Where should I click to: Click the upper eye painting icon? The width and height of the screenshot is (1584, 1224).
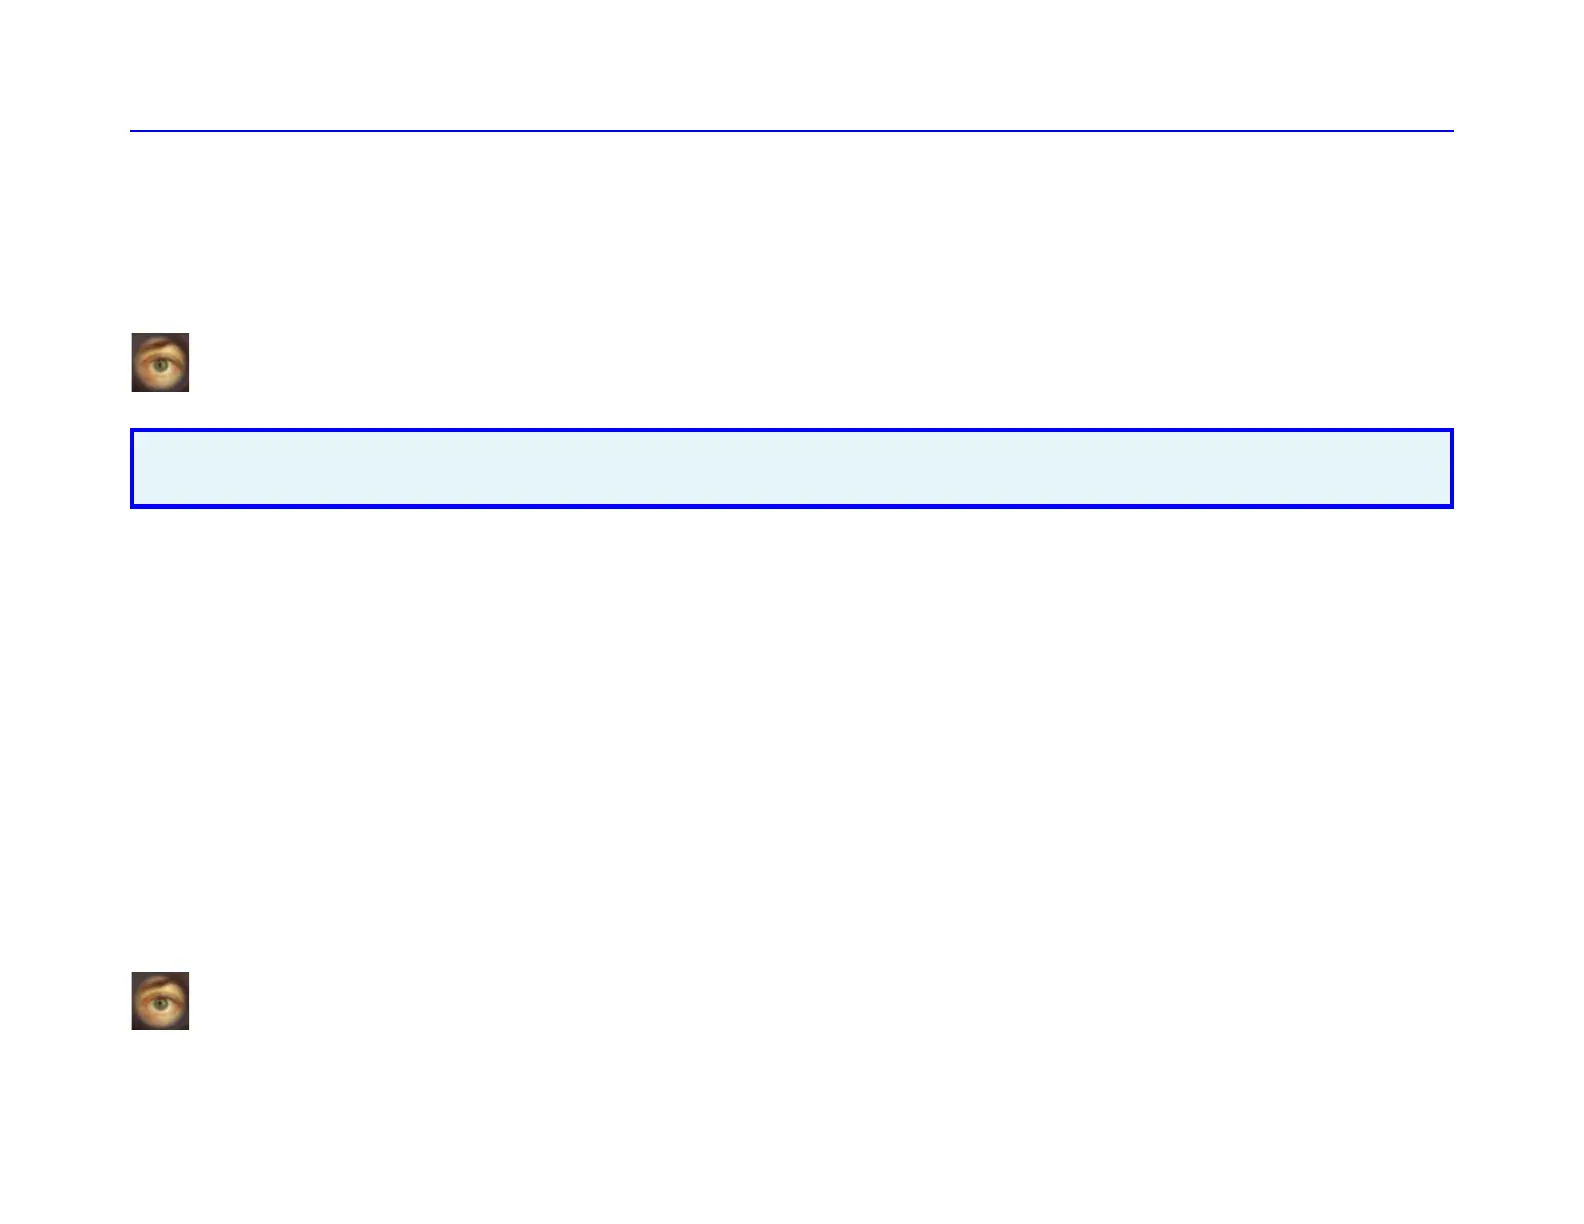(160, 362)
